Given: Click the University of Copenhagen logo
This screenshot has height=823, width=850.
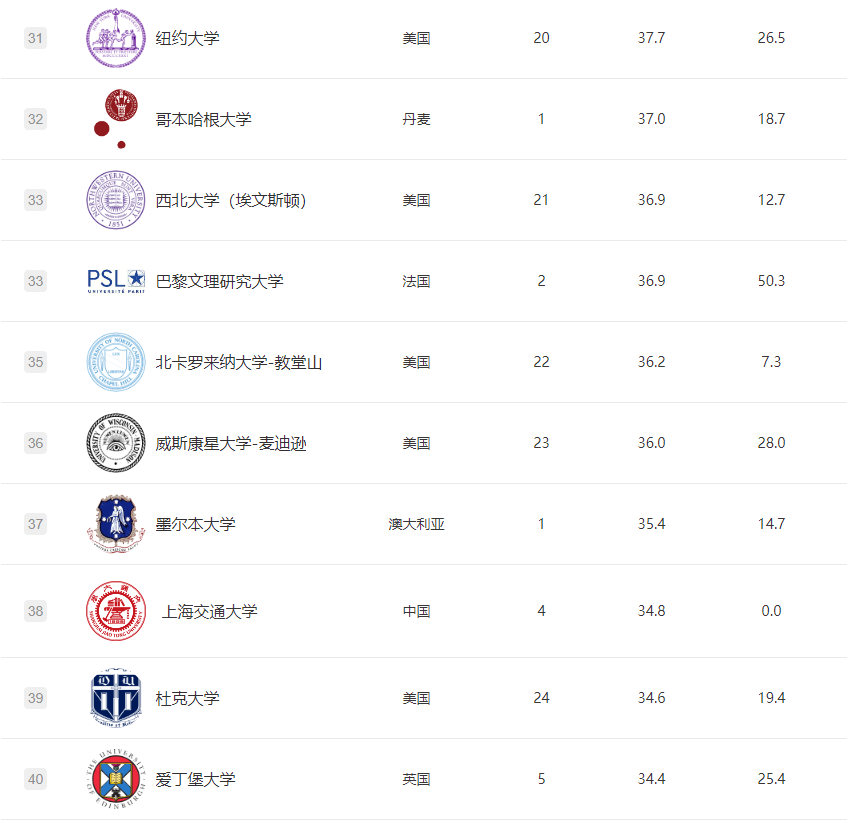Looking at the screenshot, I should [114, 119].
